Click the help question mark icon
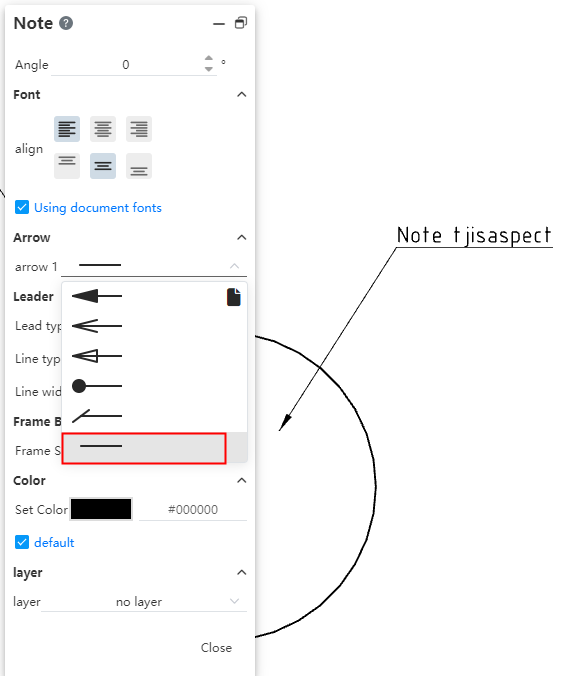The height and width of the screenshot is (676, 577). tap(66, 23)
